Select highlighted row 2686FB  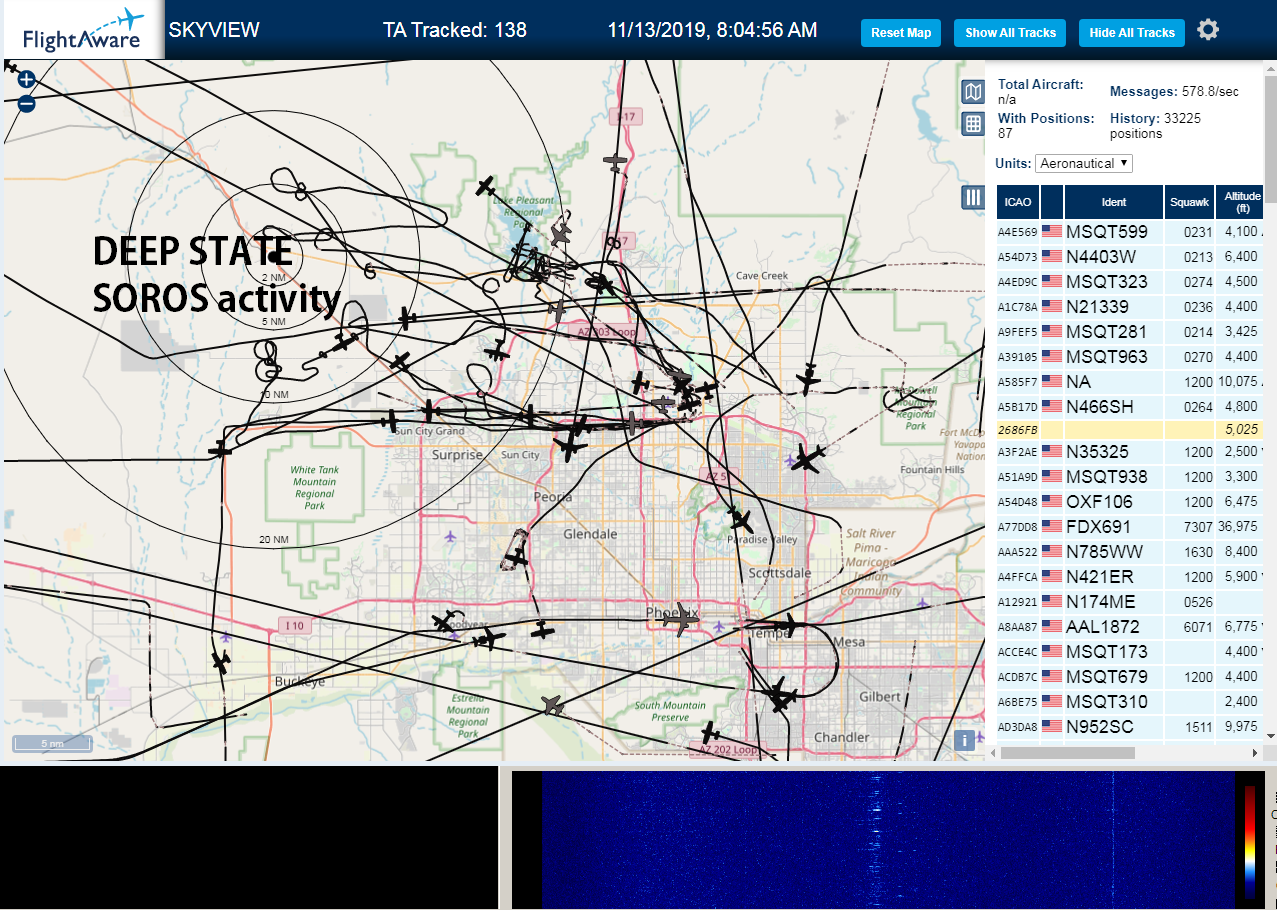1130,429
